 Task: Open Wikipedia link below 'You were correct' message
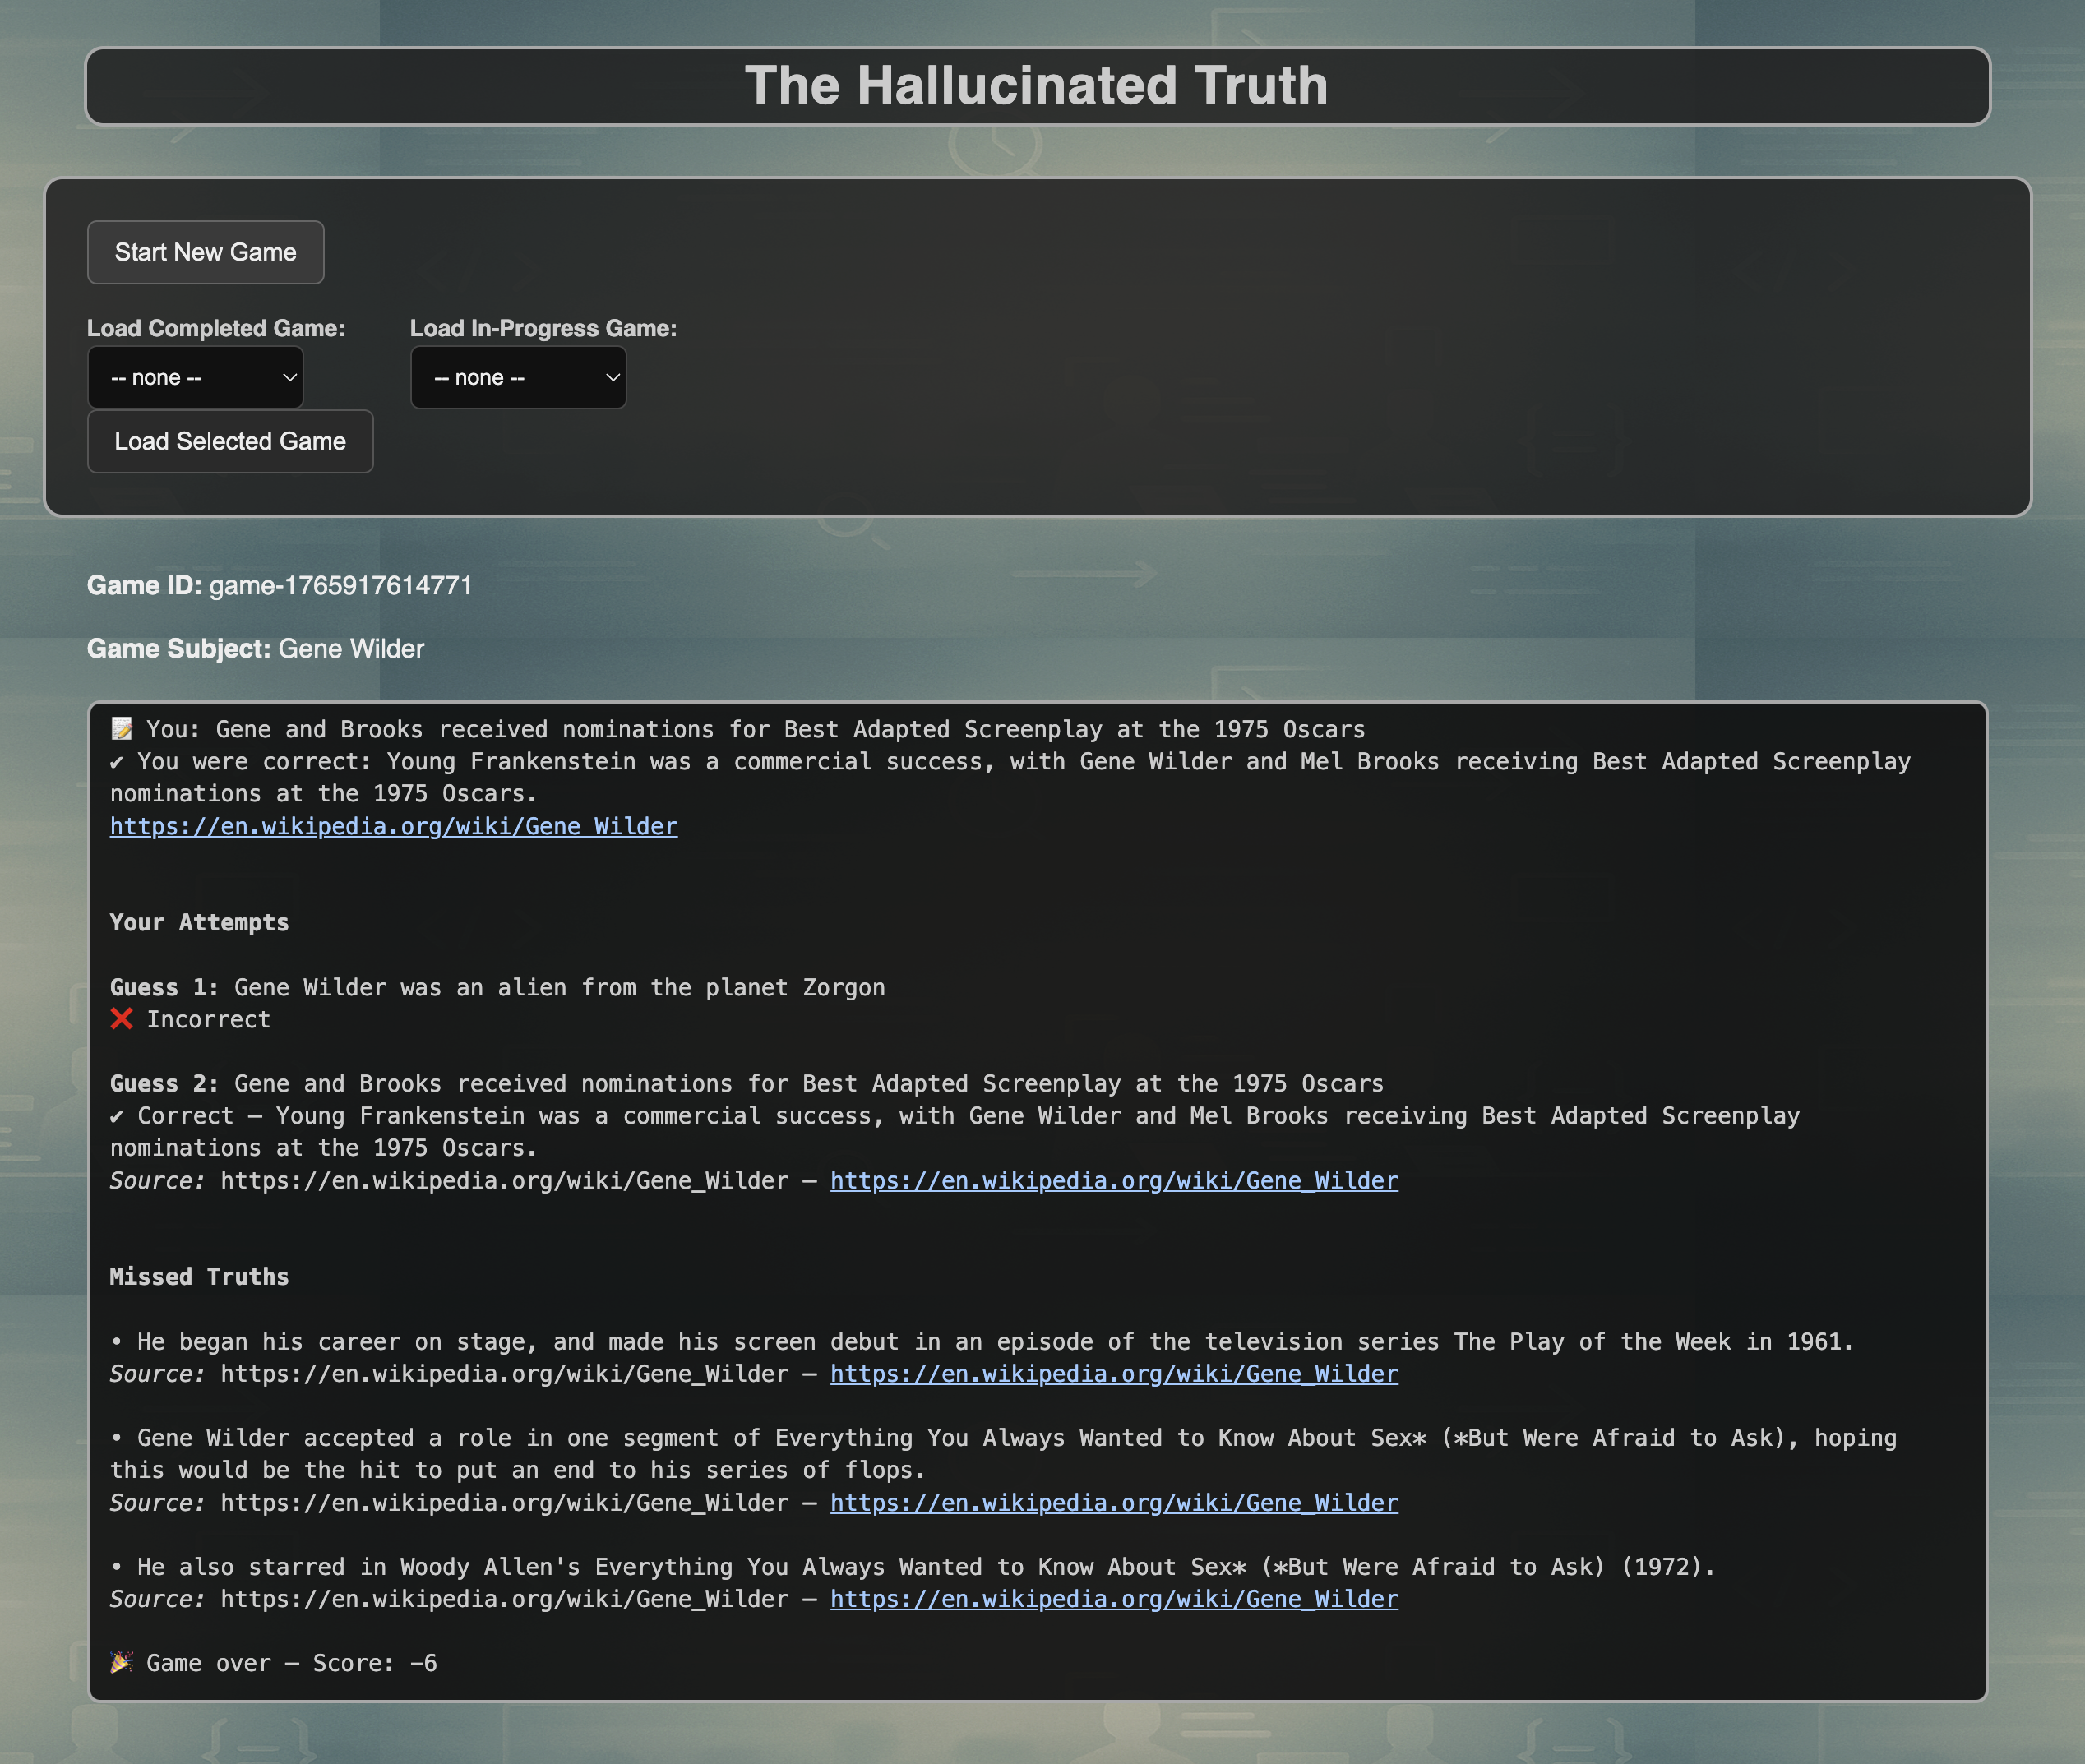394,826
